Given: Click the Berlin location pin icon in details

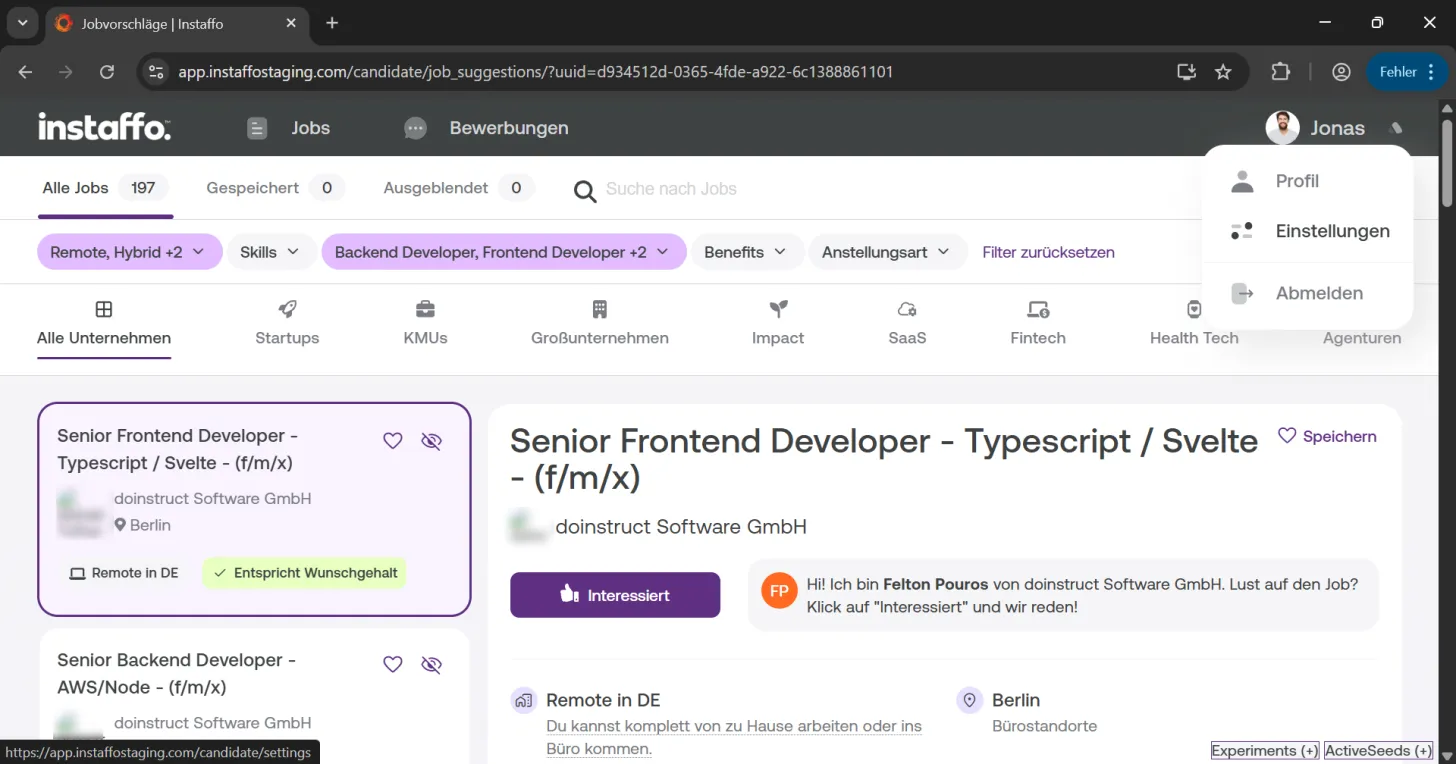Looking at the screenshot, I should 969,700.
